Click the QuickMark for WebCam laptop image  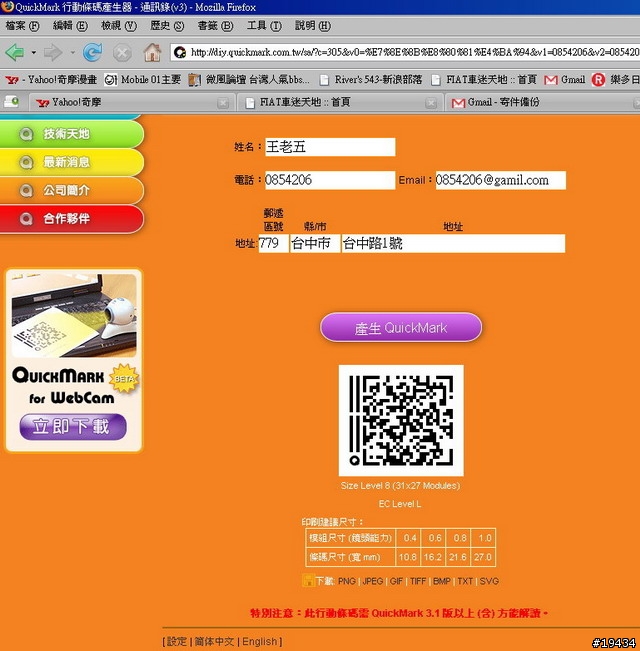point(74,316)
